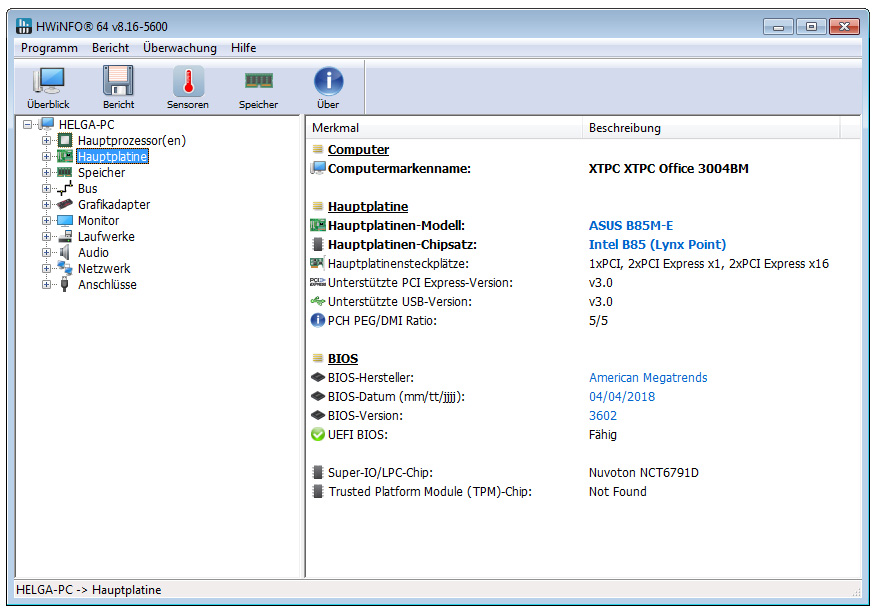Collapse the HELGA-PC root node
876x612 pixels.
[x=27, y=125]
